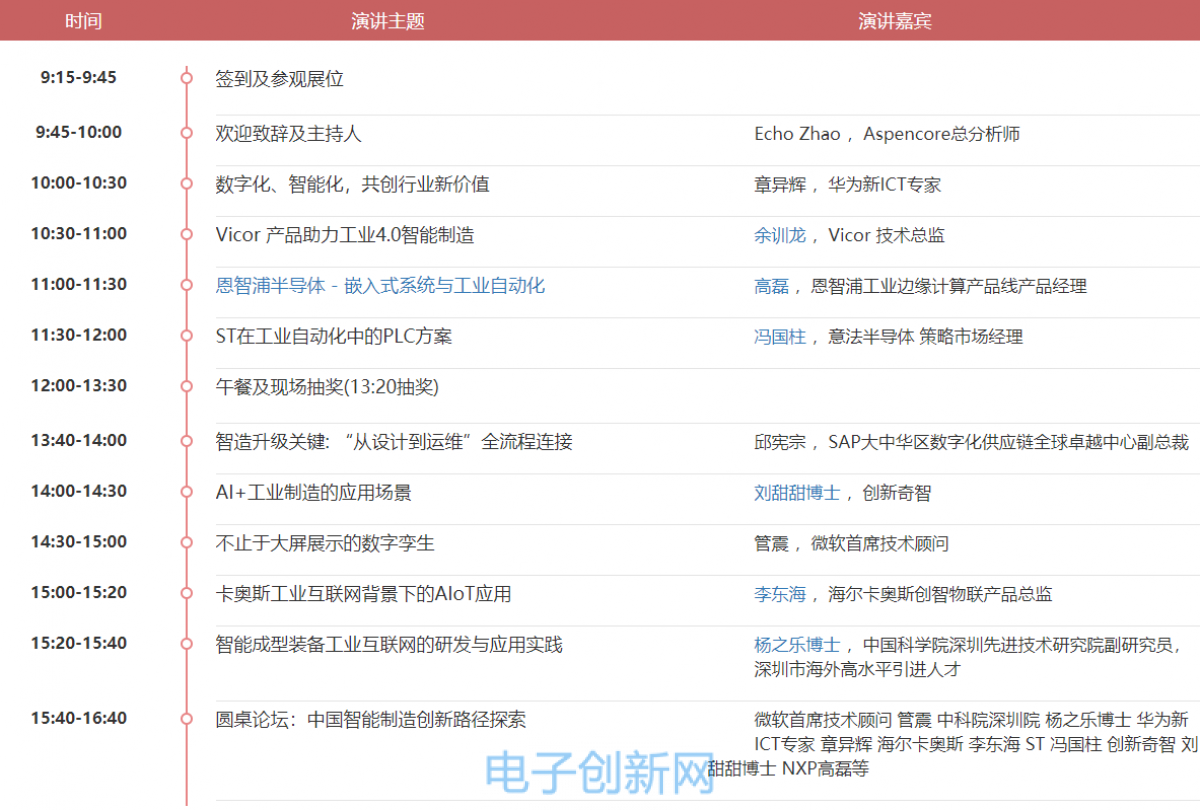The height and width of the screenshot is (810, 1200).
Task: Select the 恩智浦工业边缘计算产品线产品经理 title text
Action: [x=949, y=287]
